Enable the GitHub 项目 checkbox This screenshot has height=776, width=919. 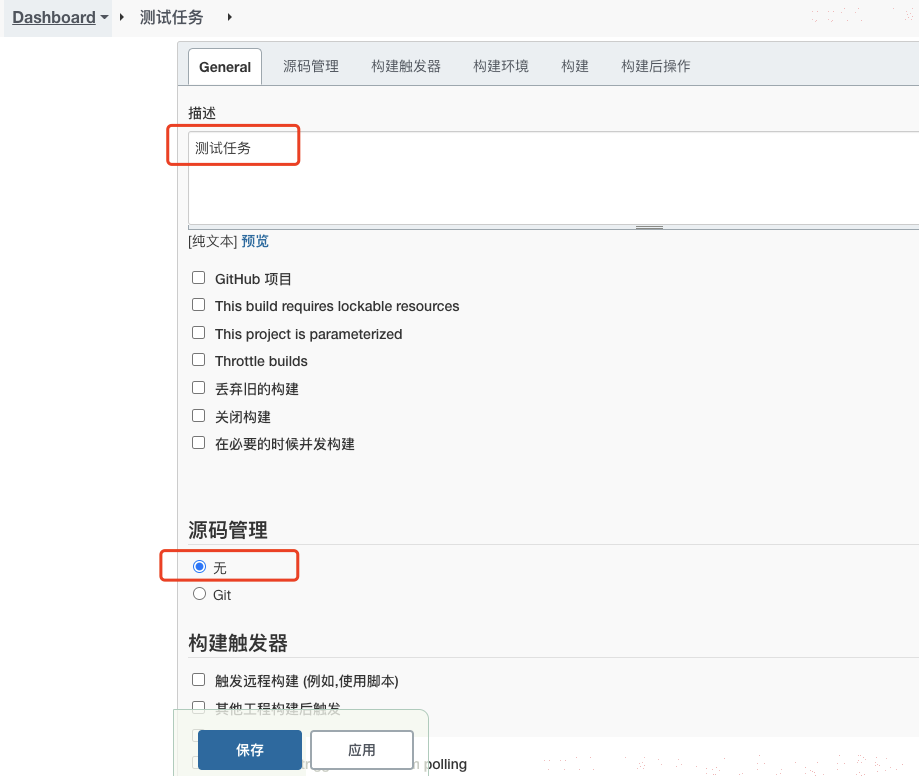199,278
